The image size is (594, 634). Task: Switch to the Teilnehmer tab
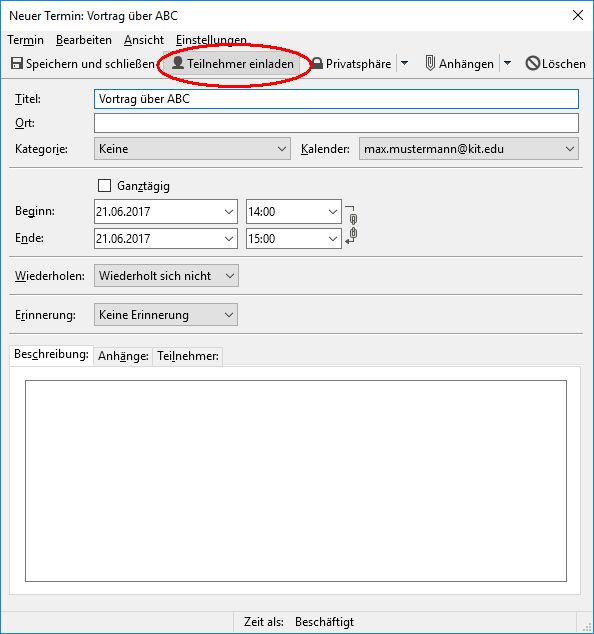tap(188, 356)
